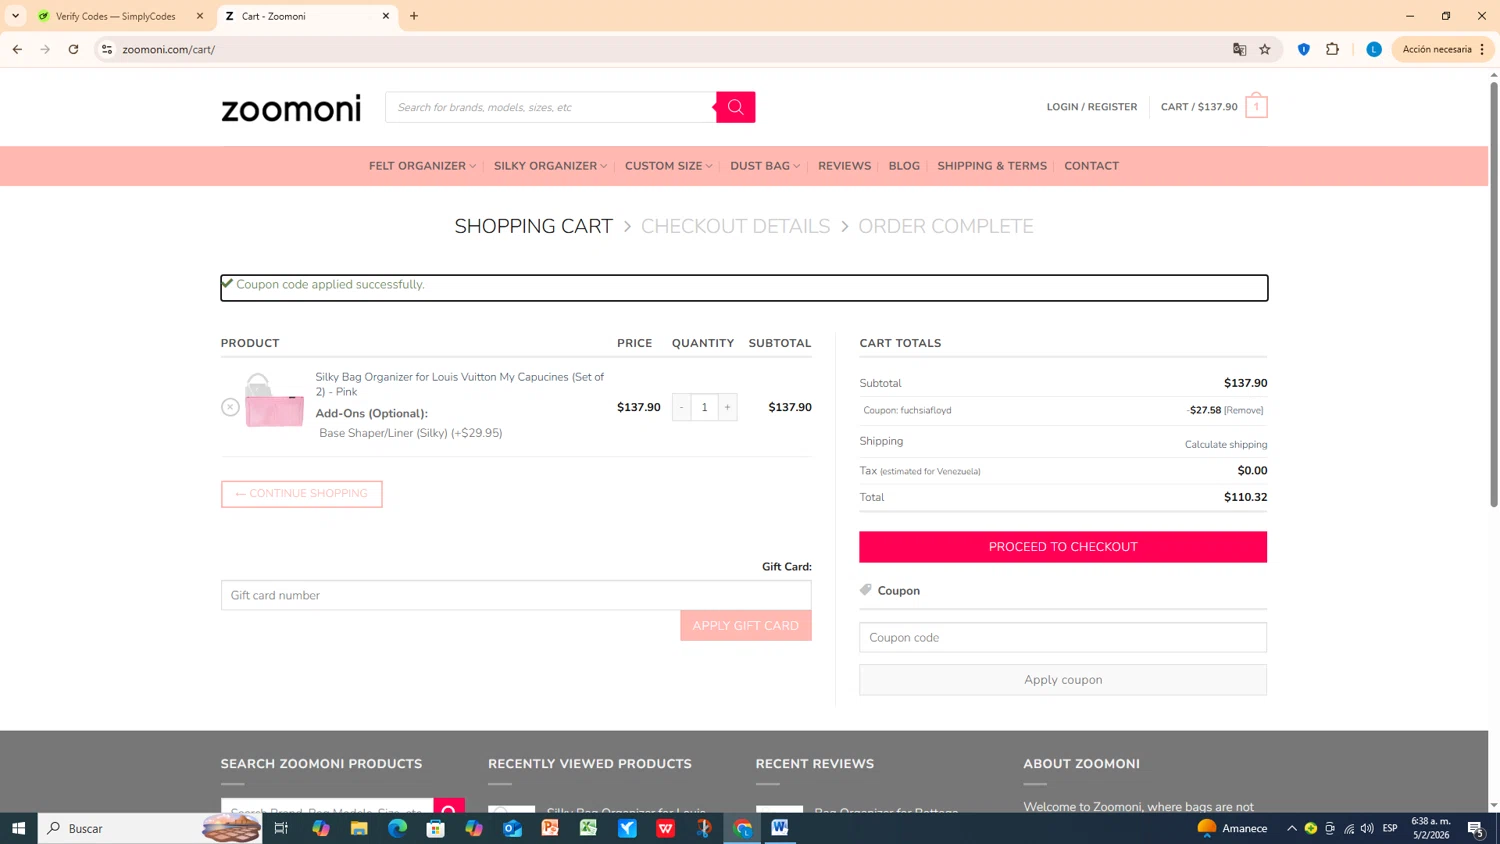1500x844 pixels.
Task: Open the Blog page
Action: click(x=904, y=166)
